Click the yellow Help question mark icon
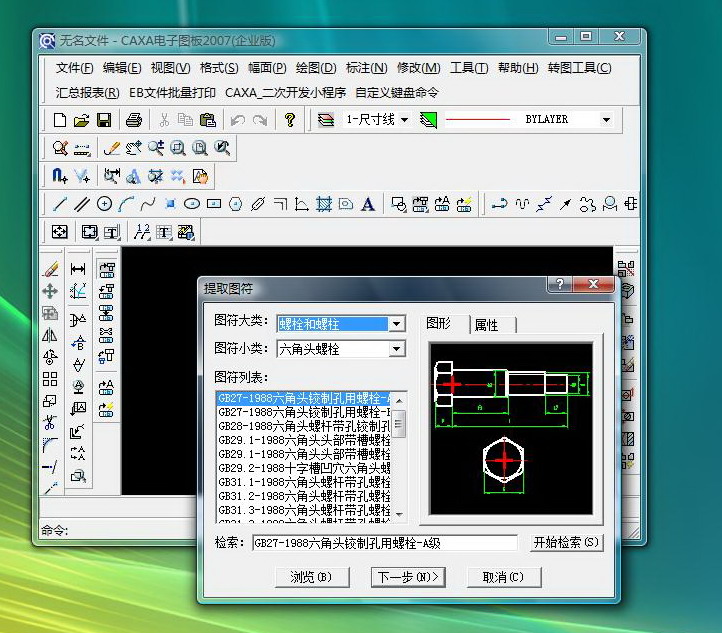The image size is (722, 633). (290, 120)
